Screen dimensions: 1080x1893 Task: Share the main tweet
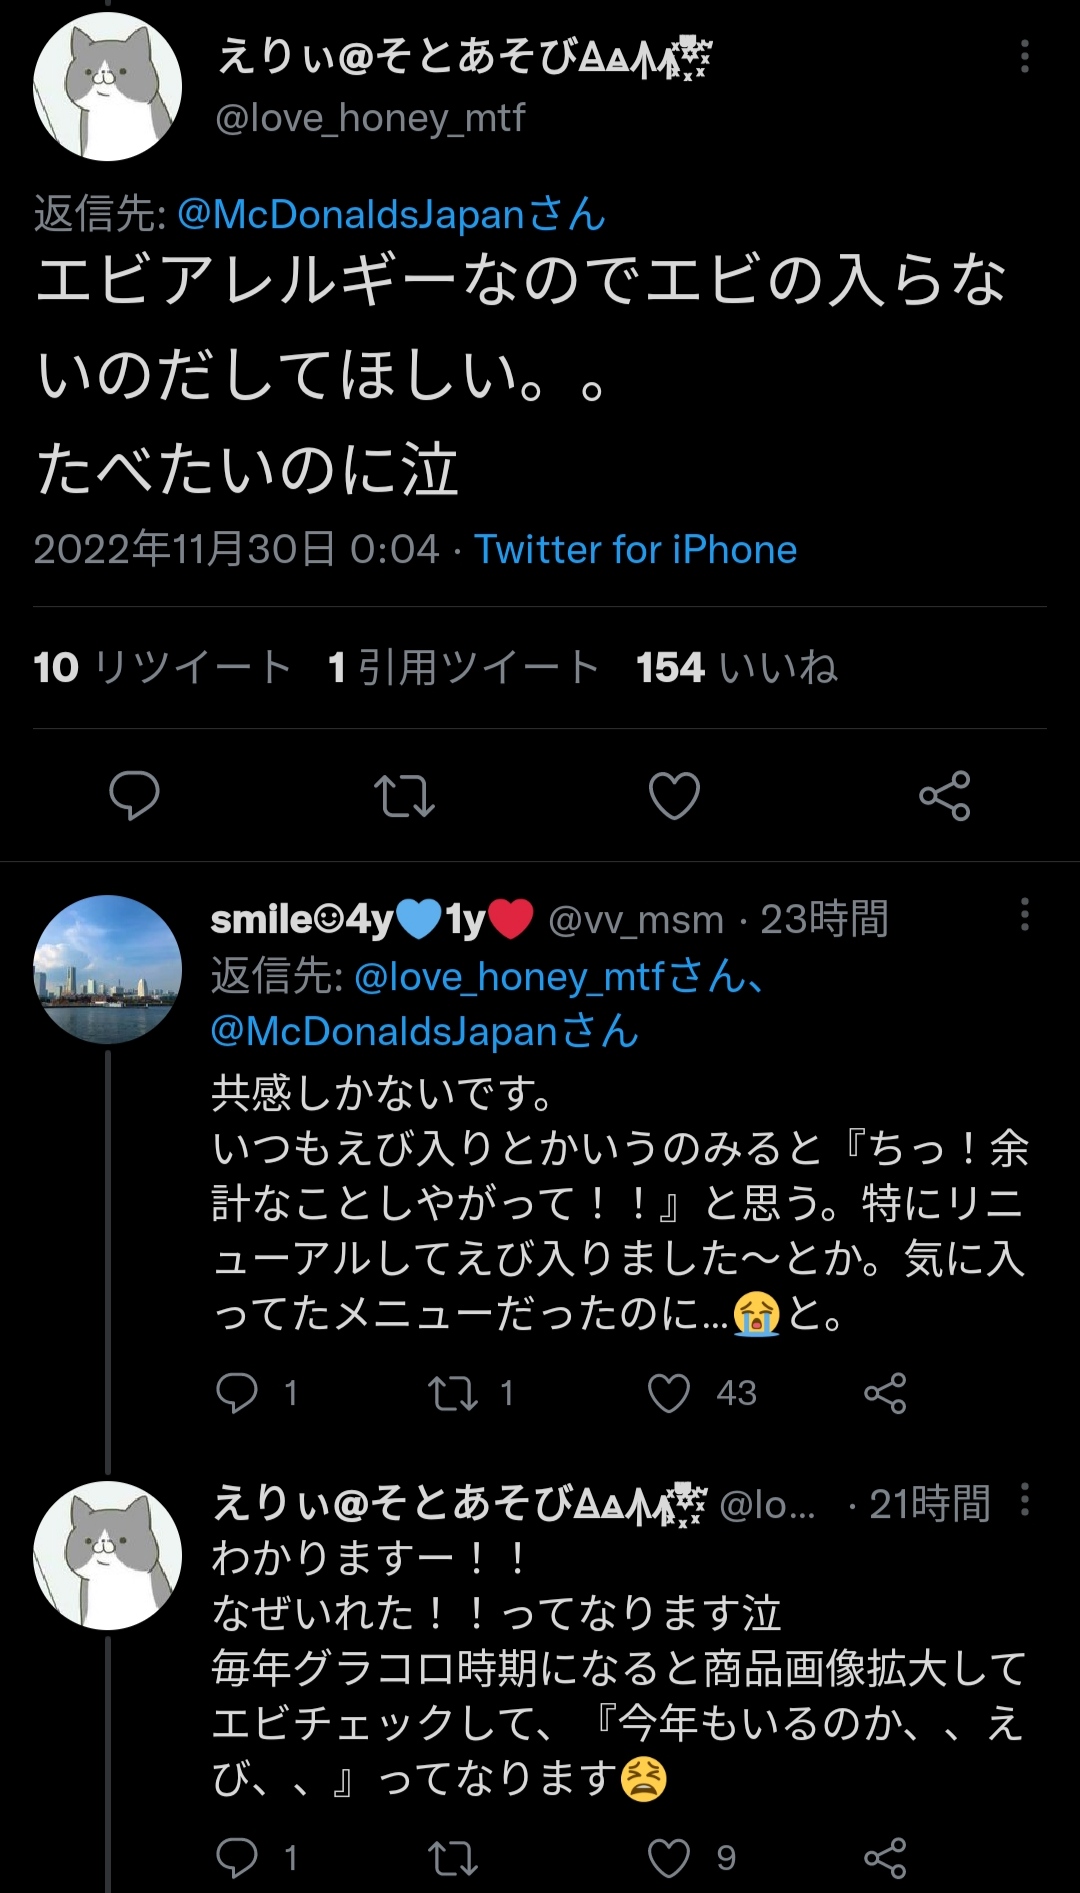coord(945,796)
